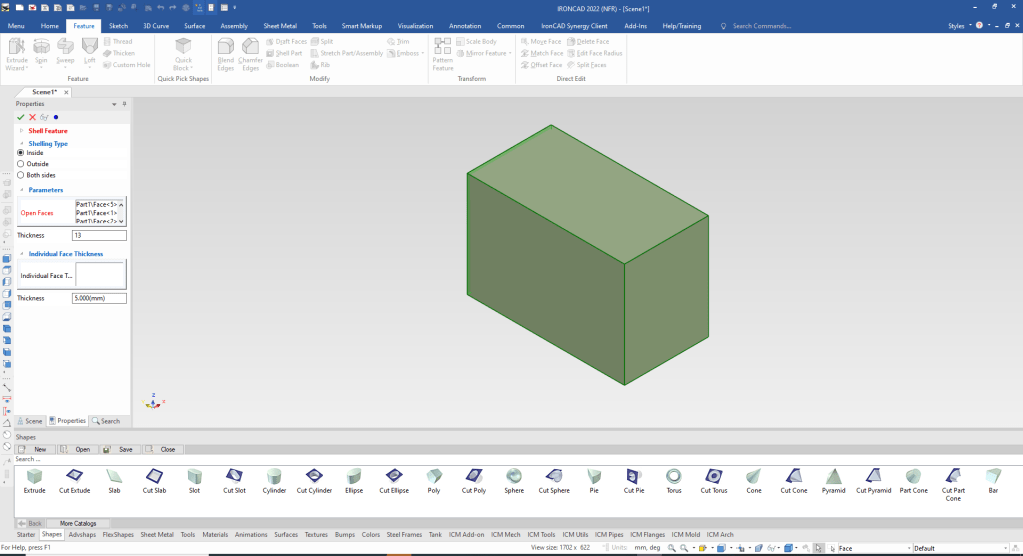Cancel the shell feature with red X
Image resolution: width=1023 pixels, height=556 pixels.
point(32,117)
